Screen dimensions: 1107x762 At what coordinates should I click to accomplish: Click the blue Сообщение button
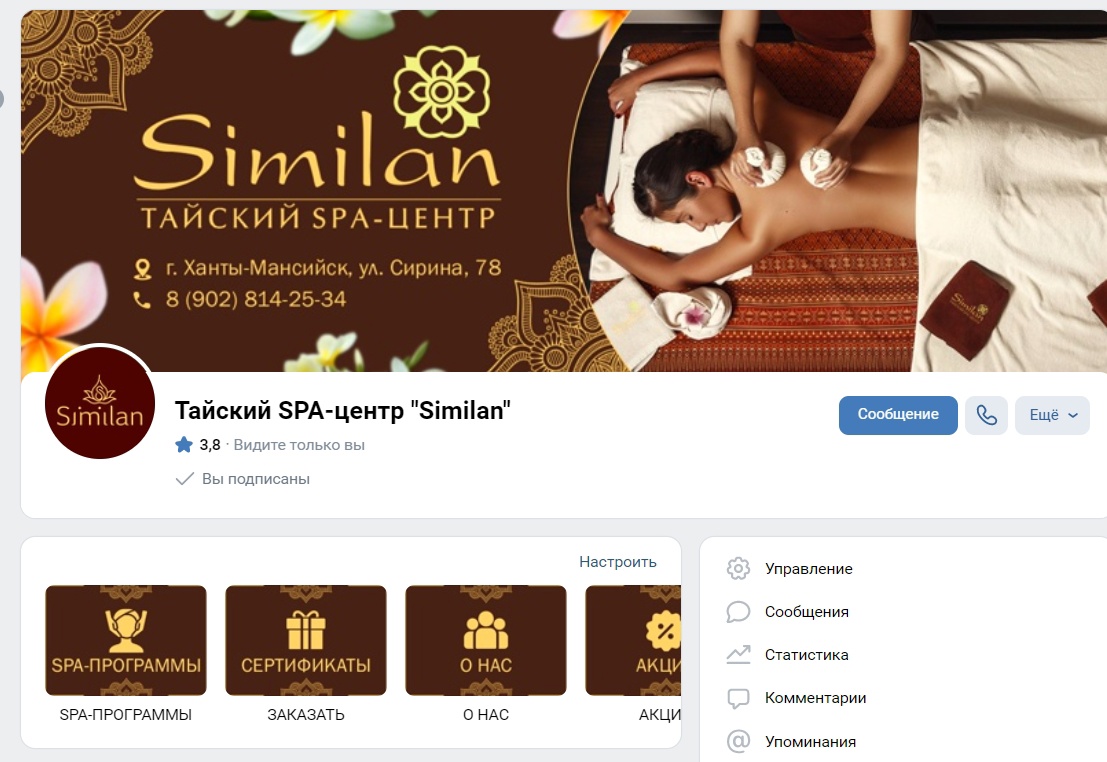coord(898,415)
